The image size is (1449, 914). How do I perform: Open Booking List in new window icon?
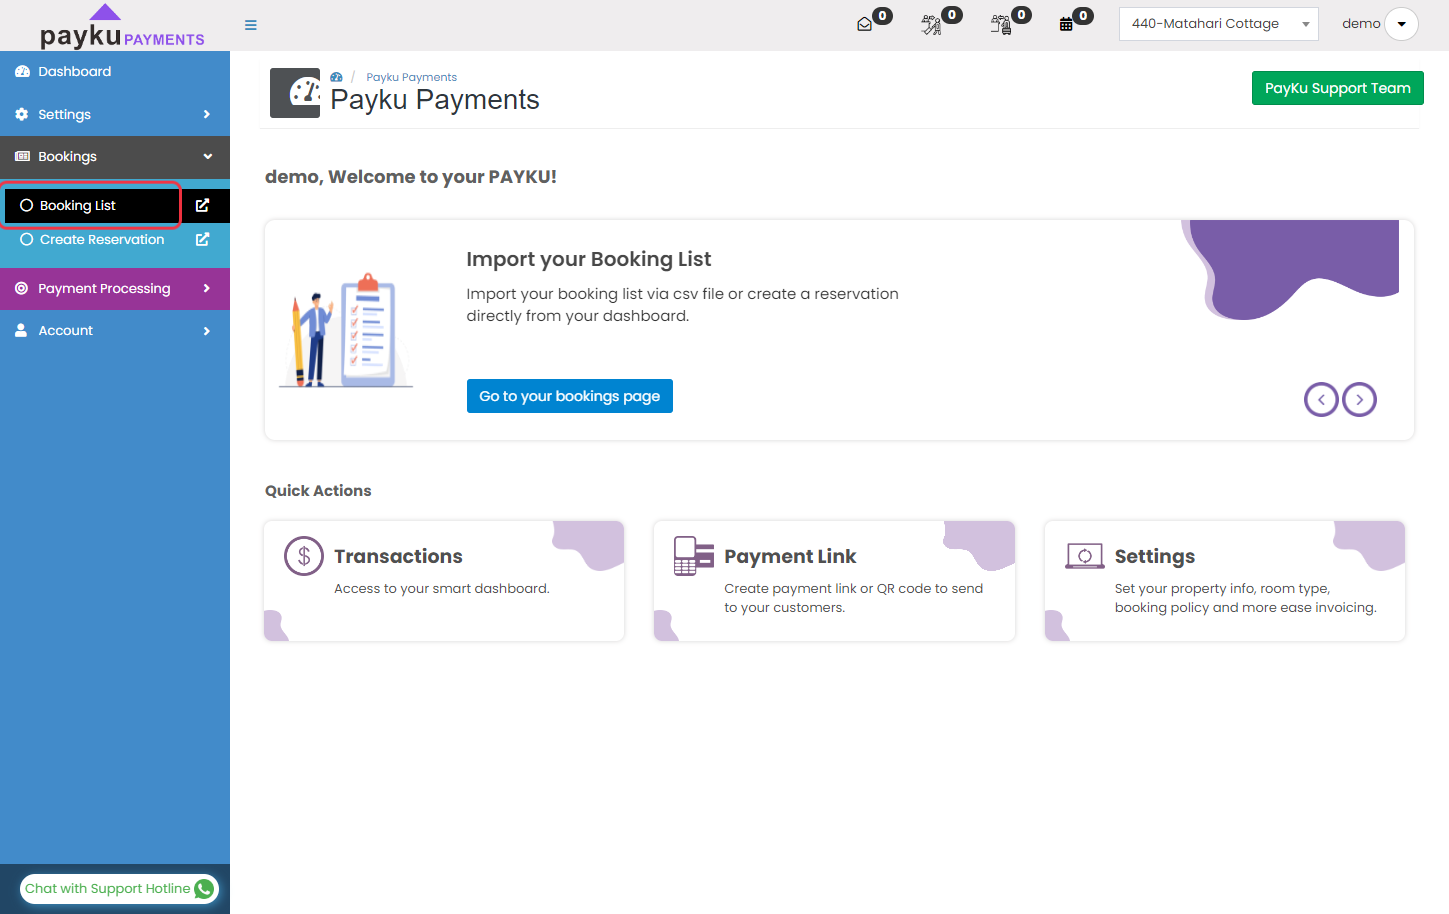[x=203, y=205]
